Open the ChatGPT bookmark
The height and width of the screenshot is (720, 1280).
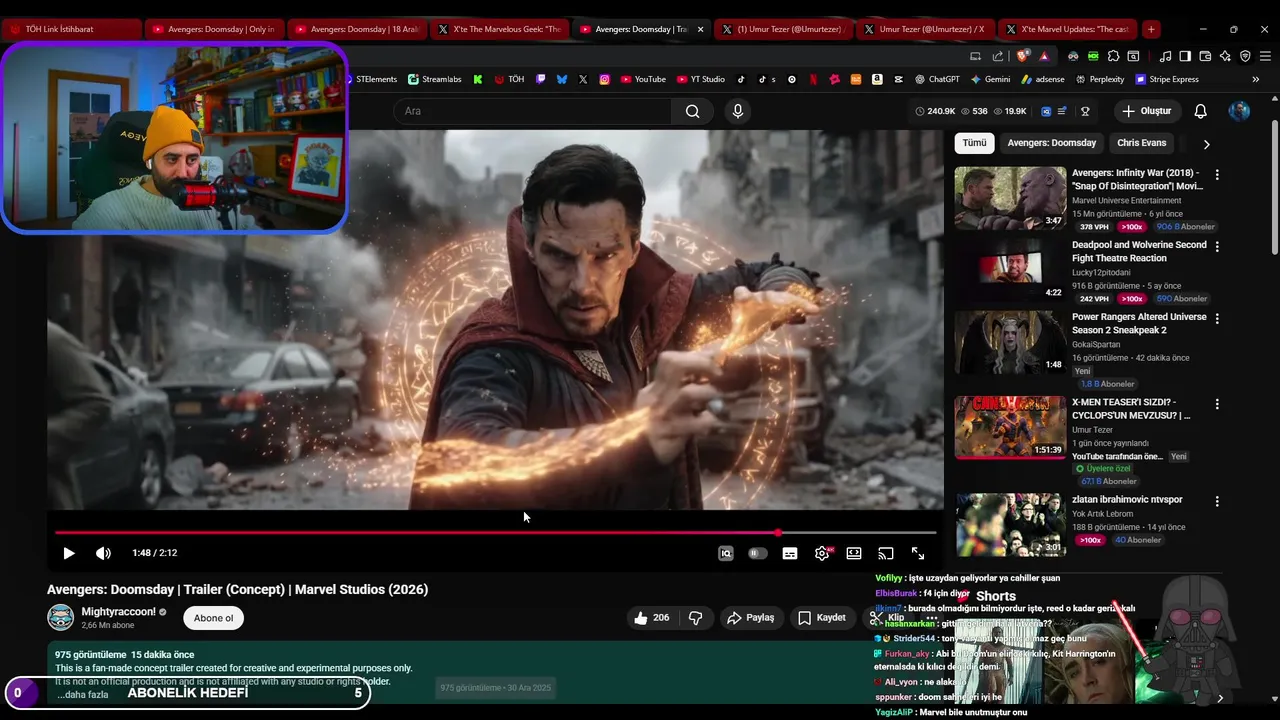(936, 79)
